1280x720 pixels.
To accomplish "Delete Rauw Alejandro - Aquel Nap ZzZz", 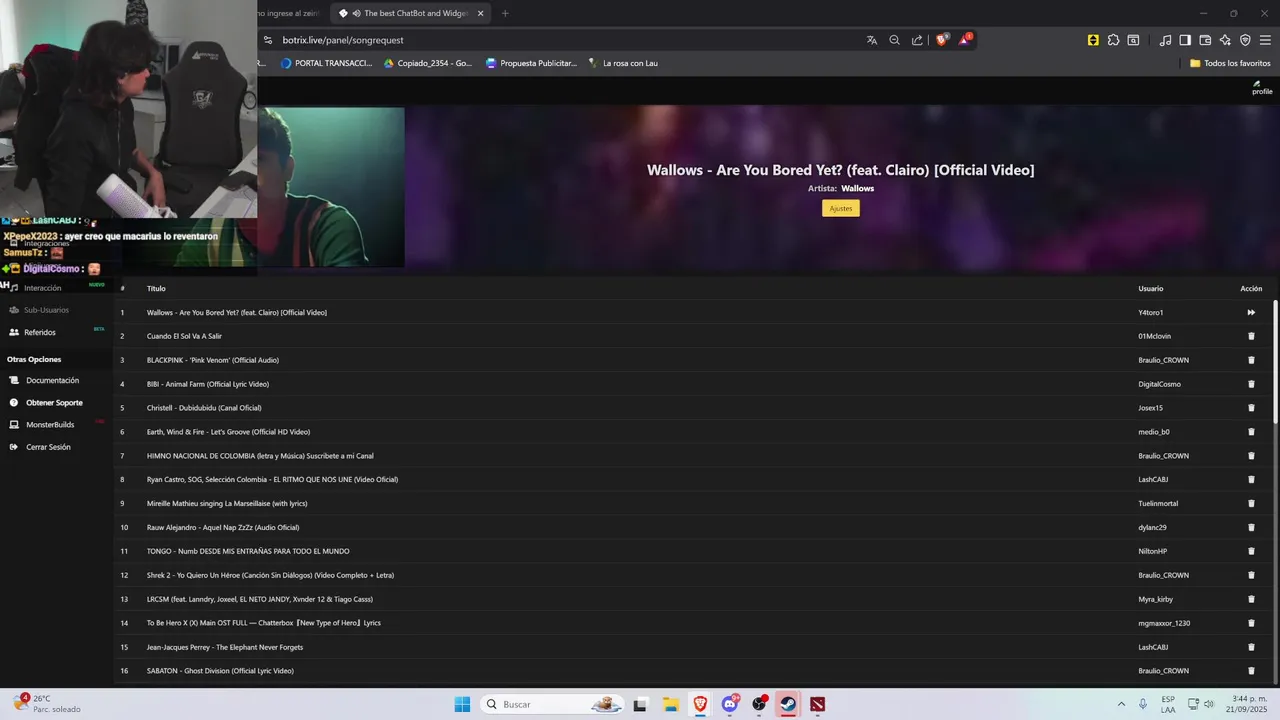I will 1251,527.
